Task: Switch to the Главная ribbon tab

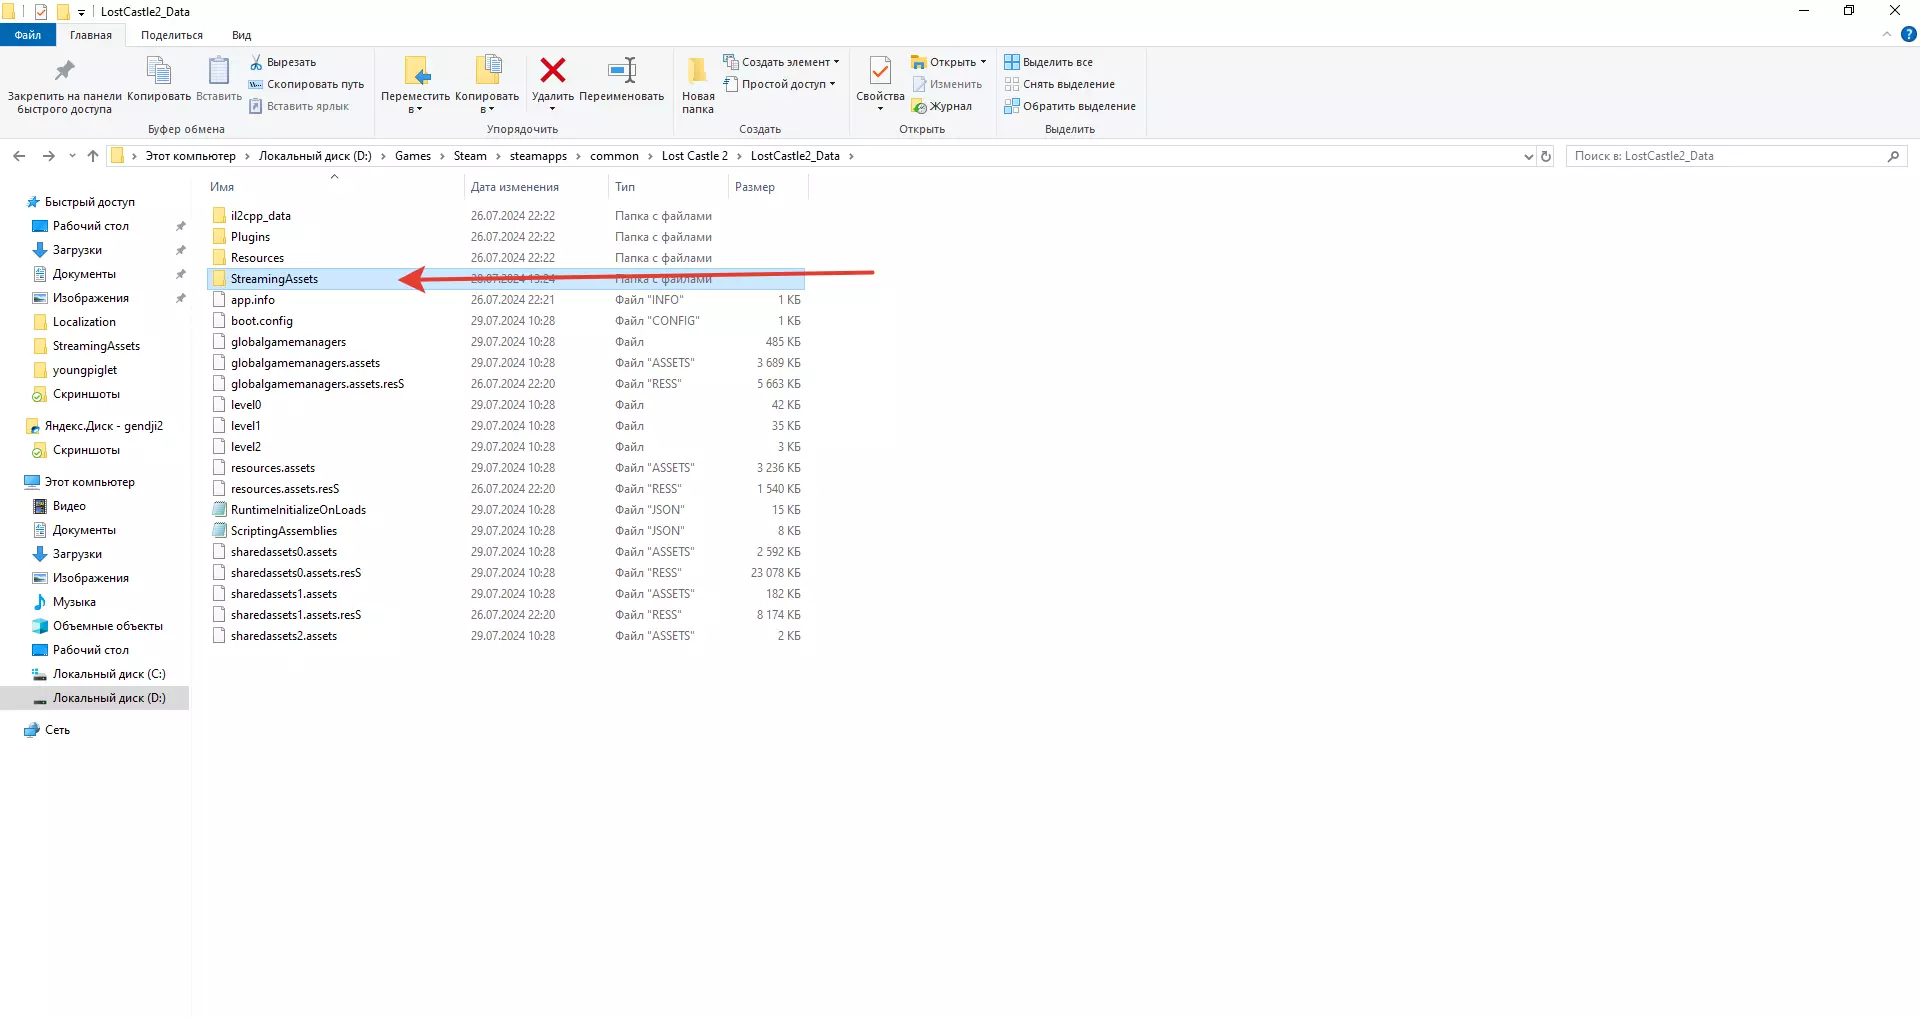Action: tap(91, 35)
